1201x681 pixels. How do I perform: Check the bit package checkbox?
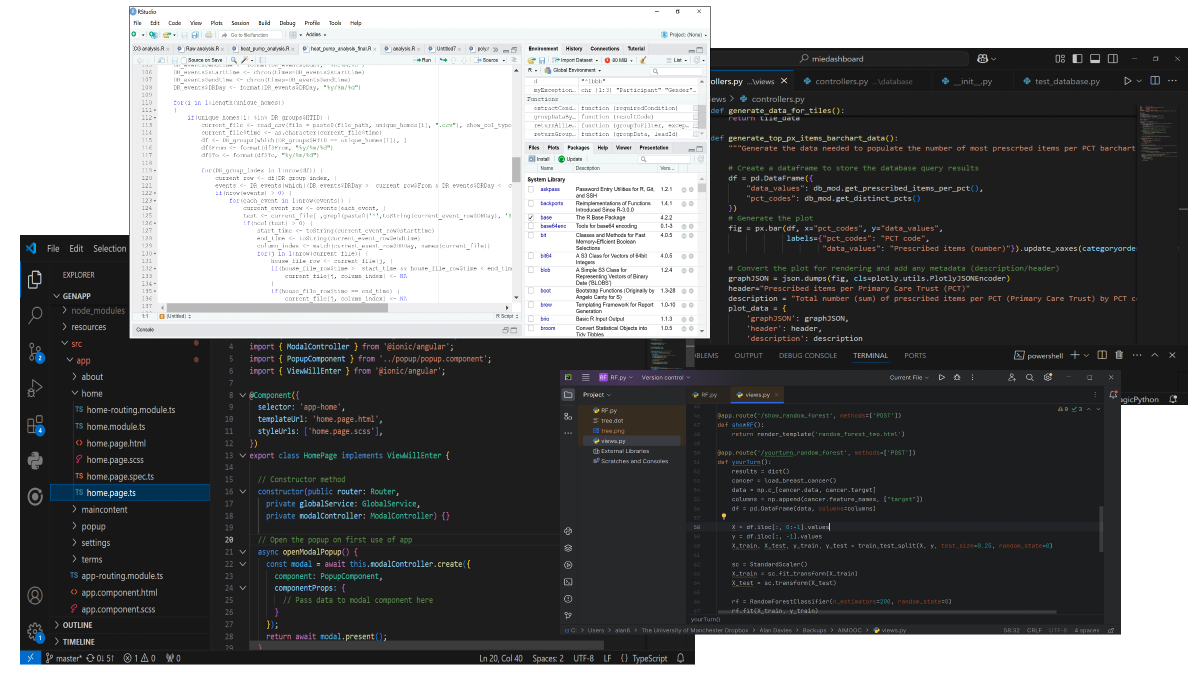[x=532, y=235]
